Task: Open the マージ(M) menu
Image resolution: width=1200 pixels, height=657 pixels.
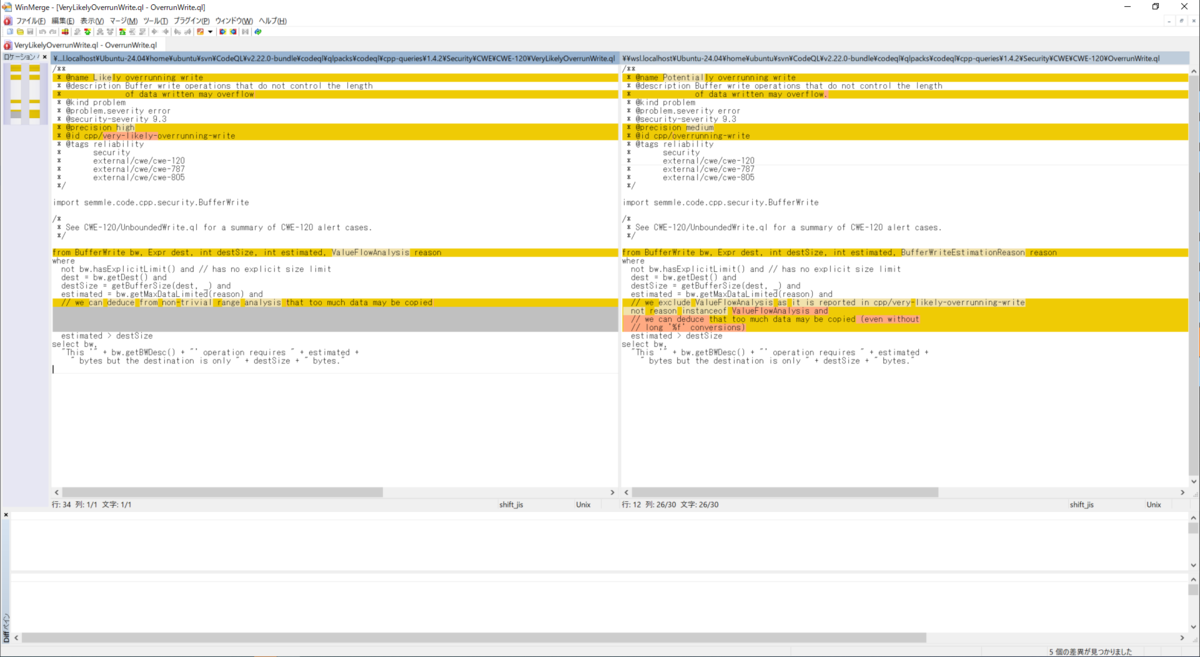Action: [x=124, y=20]
